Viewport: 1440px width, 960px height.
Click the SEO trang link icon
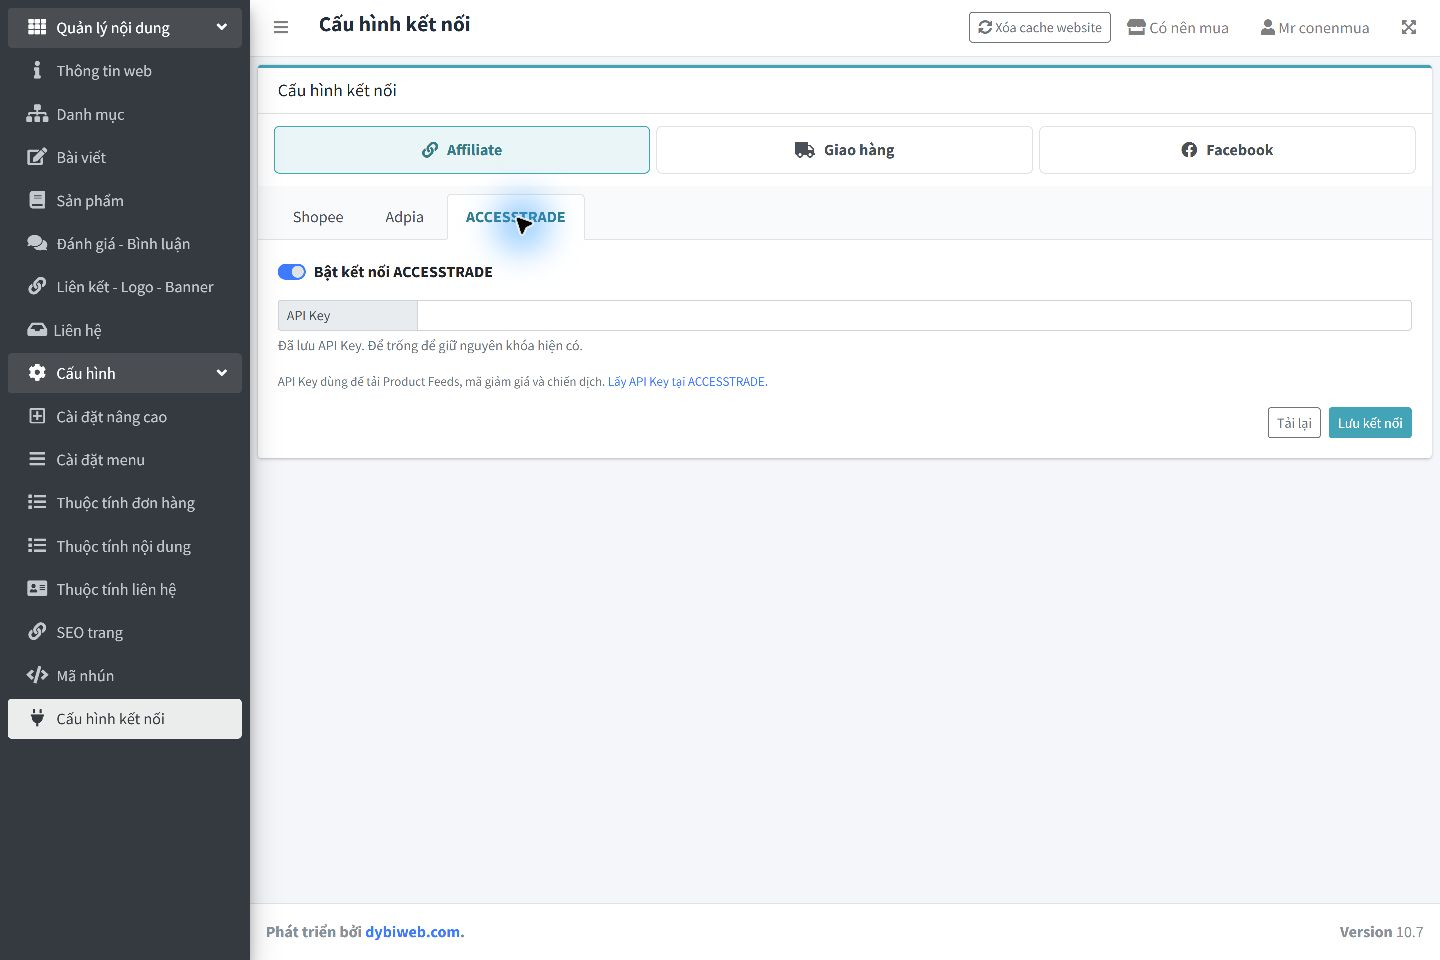37,631
